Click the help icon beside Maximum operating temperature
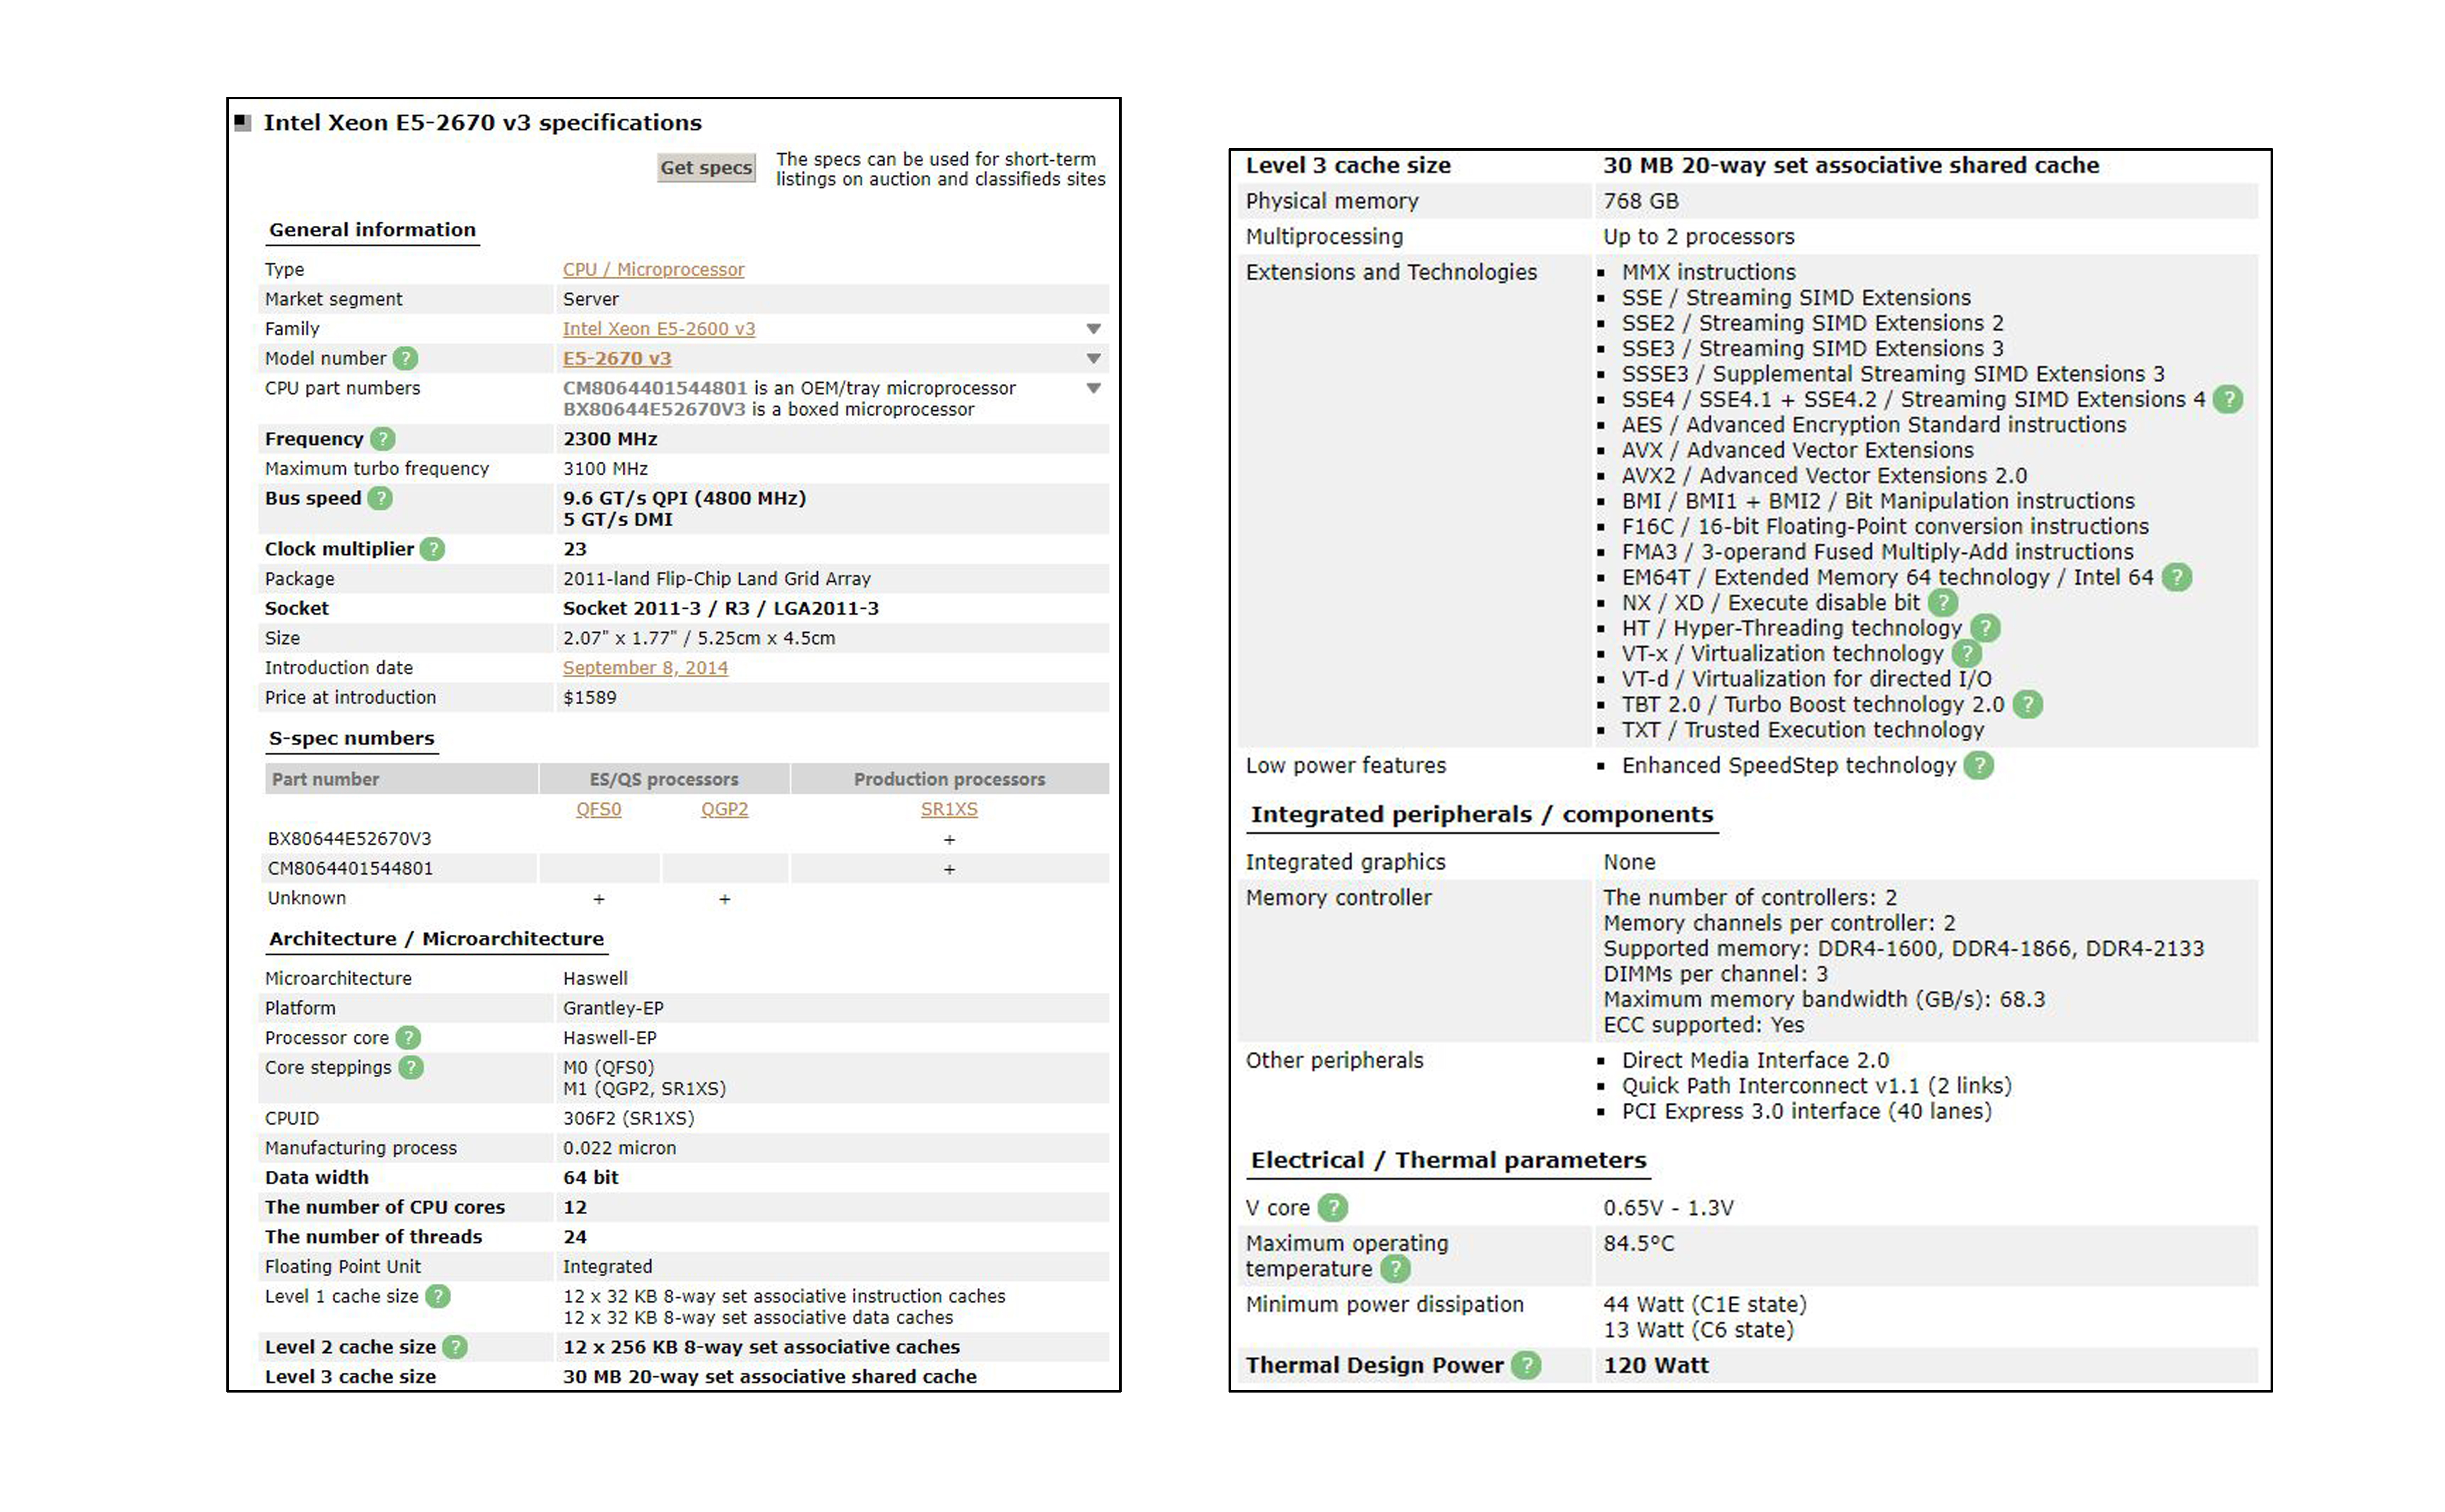 (1395, 1269)
